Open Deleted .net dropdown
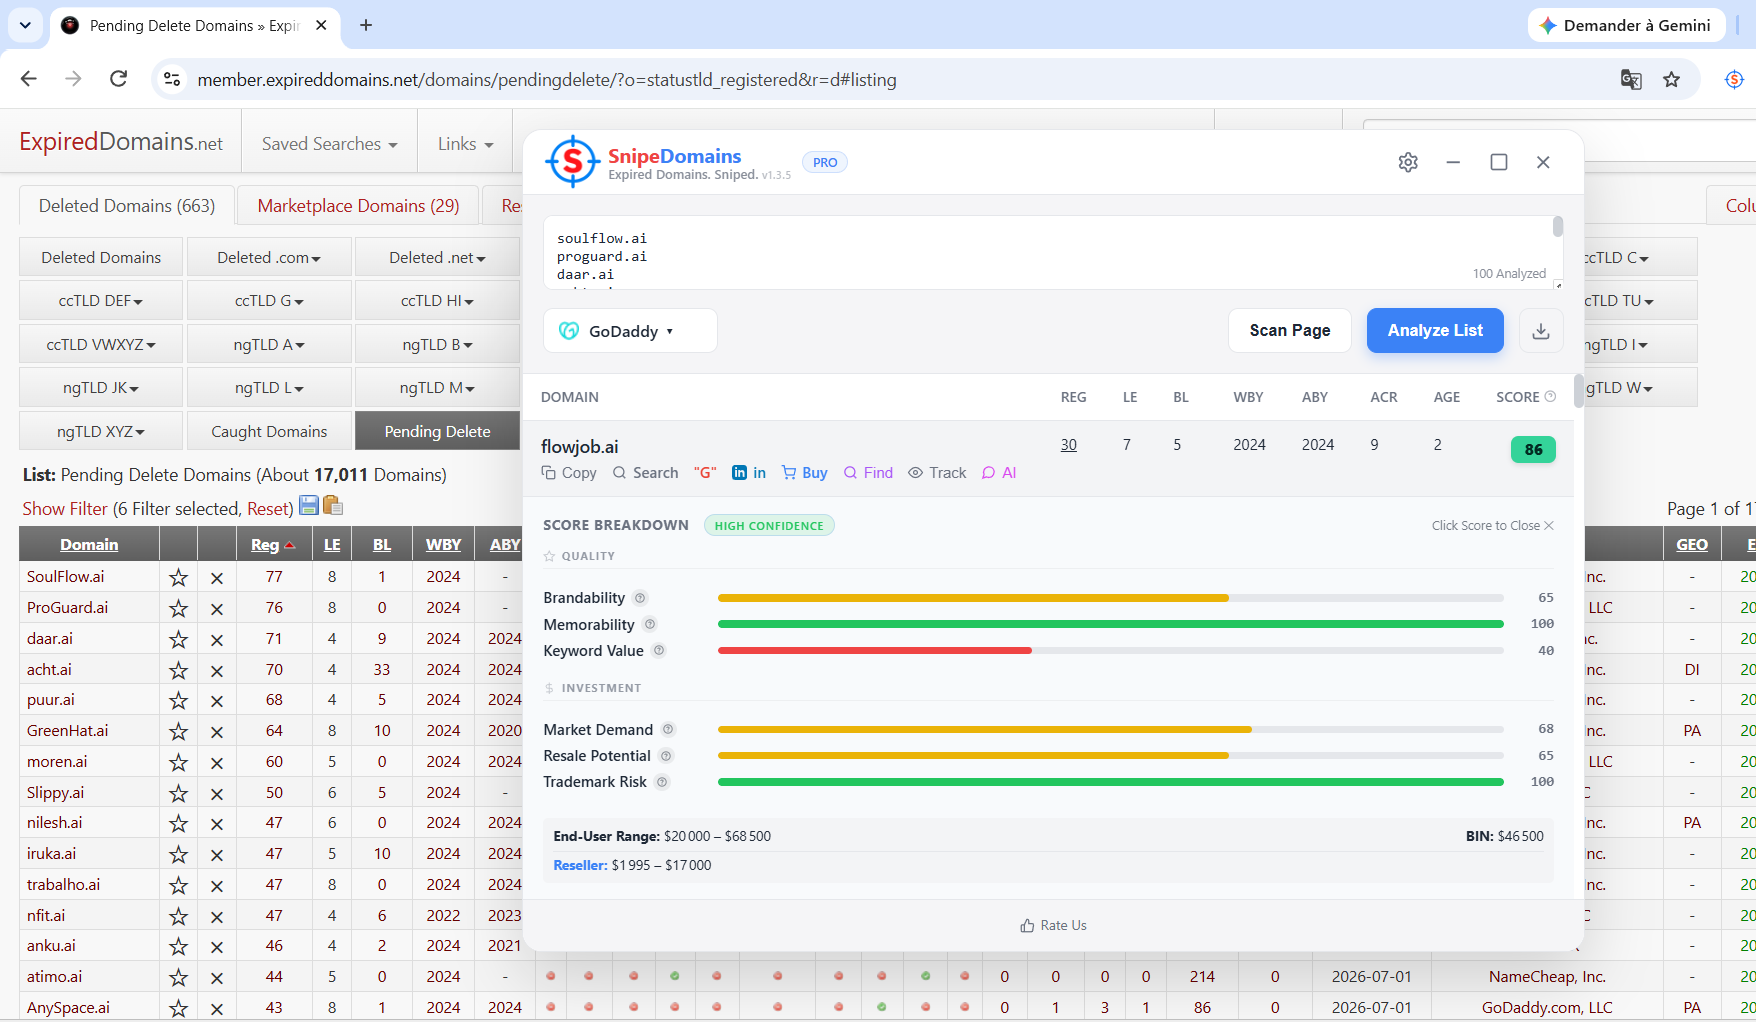Screen dimensions: 1756x1022 tap(437, 257)
